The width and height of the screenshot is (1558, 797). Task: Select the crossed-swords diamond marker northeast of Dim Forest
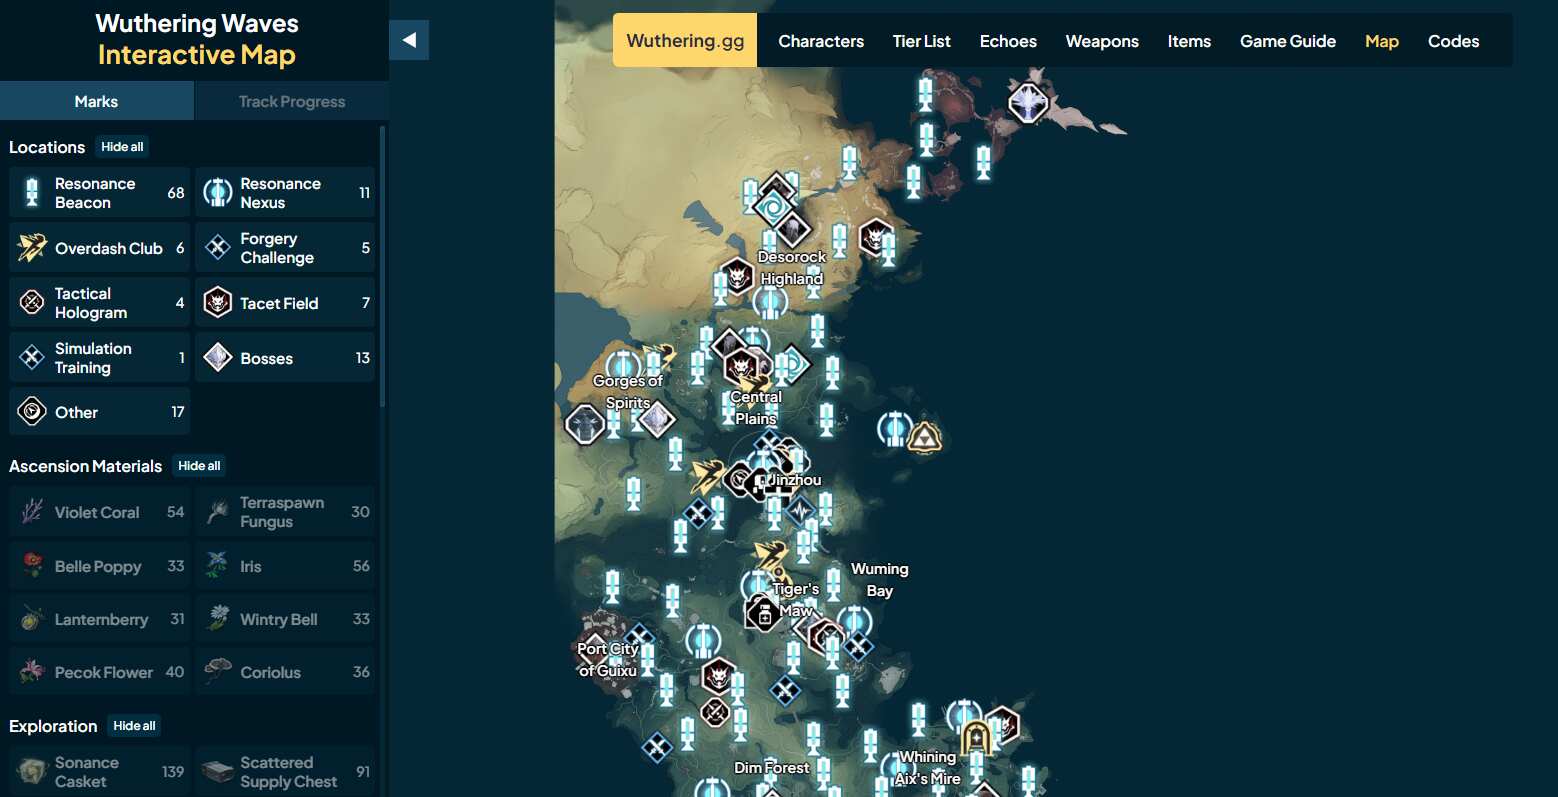coord(785,689)
